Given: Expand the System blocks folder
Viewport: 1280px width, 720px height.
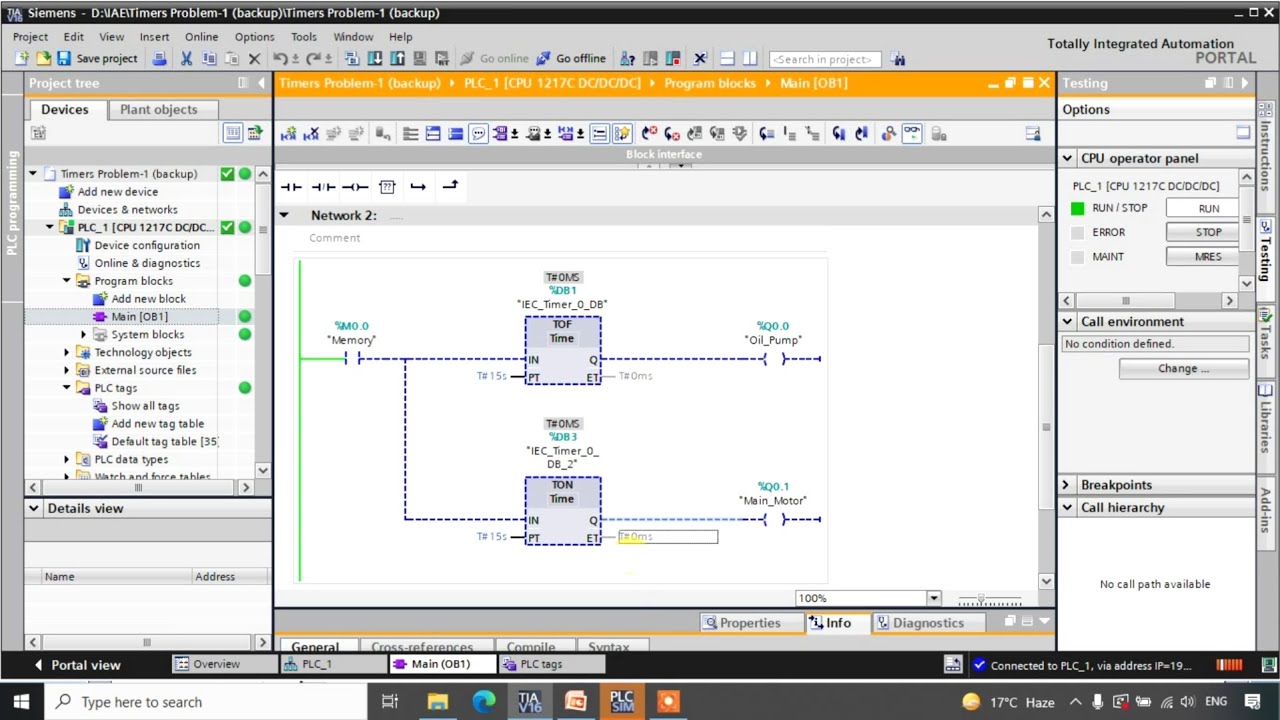Looking at the screenshot, I should coord(84,334).
